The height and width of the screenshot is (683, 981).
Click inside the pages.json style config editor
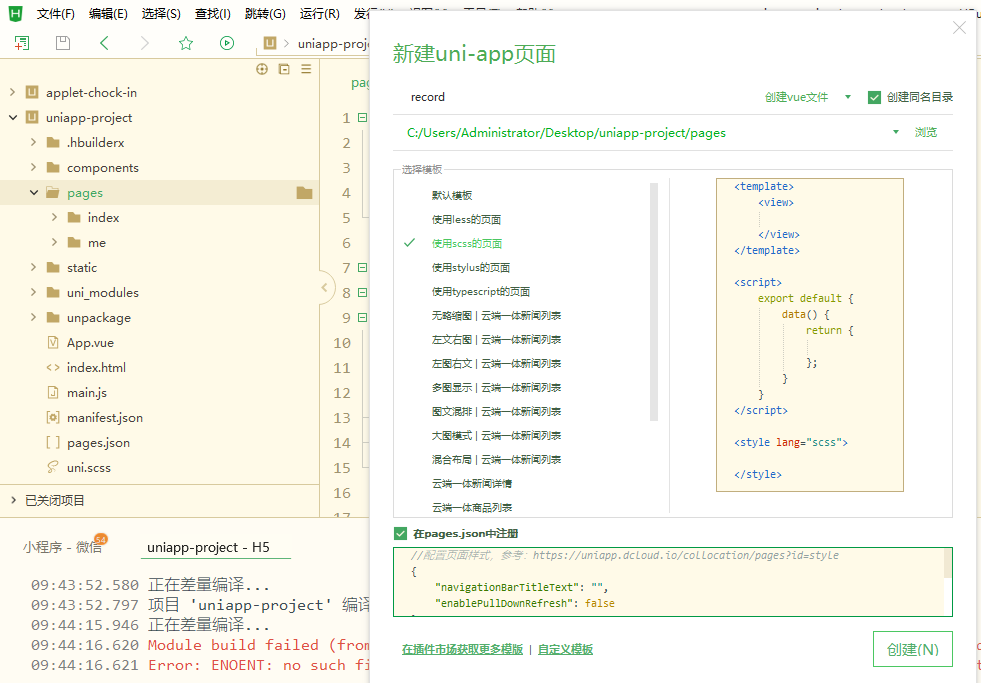pyautogui.click(x=673, y=582)
